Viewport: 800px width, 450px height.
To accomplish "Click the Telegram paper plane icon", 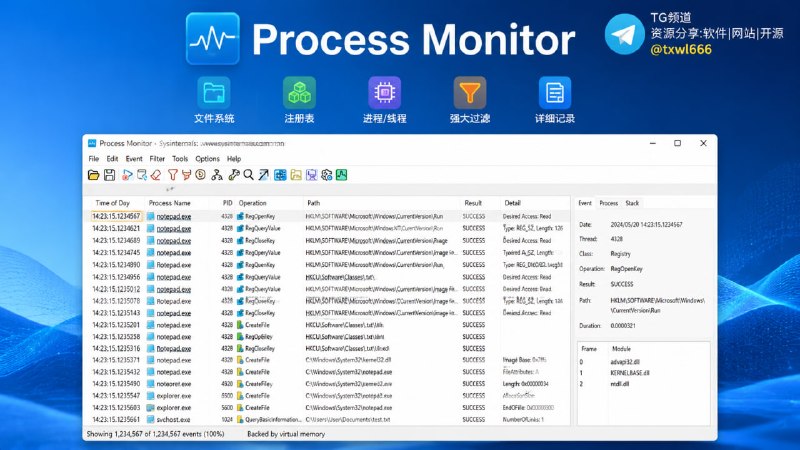I will tap(624, 34).
